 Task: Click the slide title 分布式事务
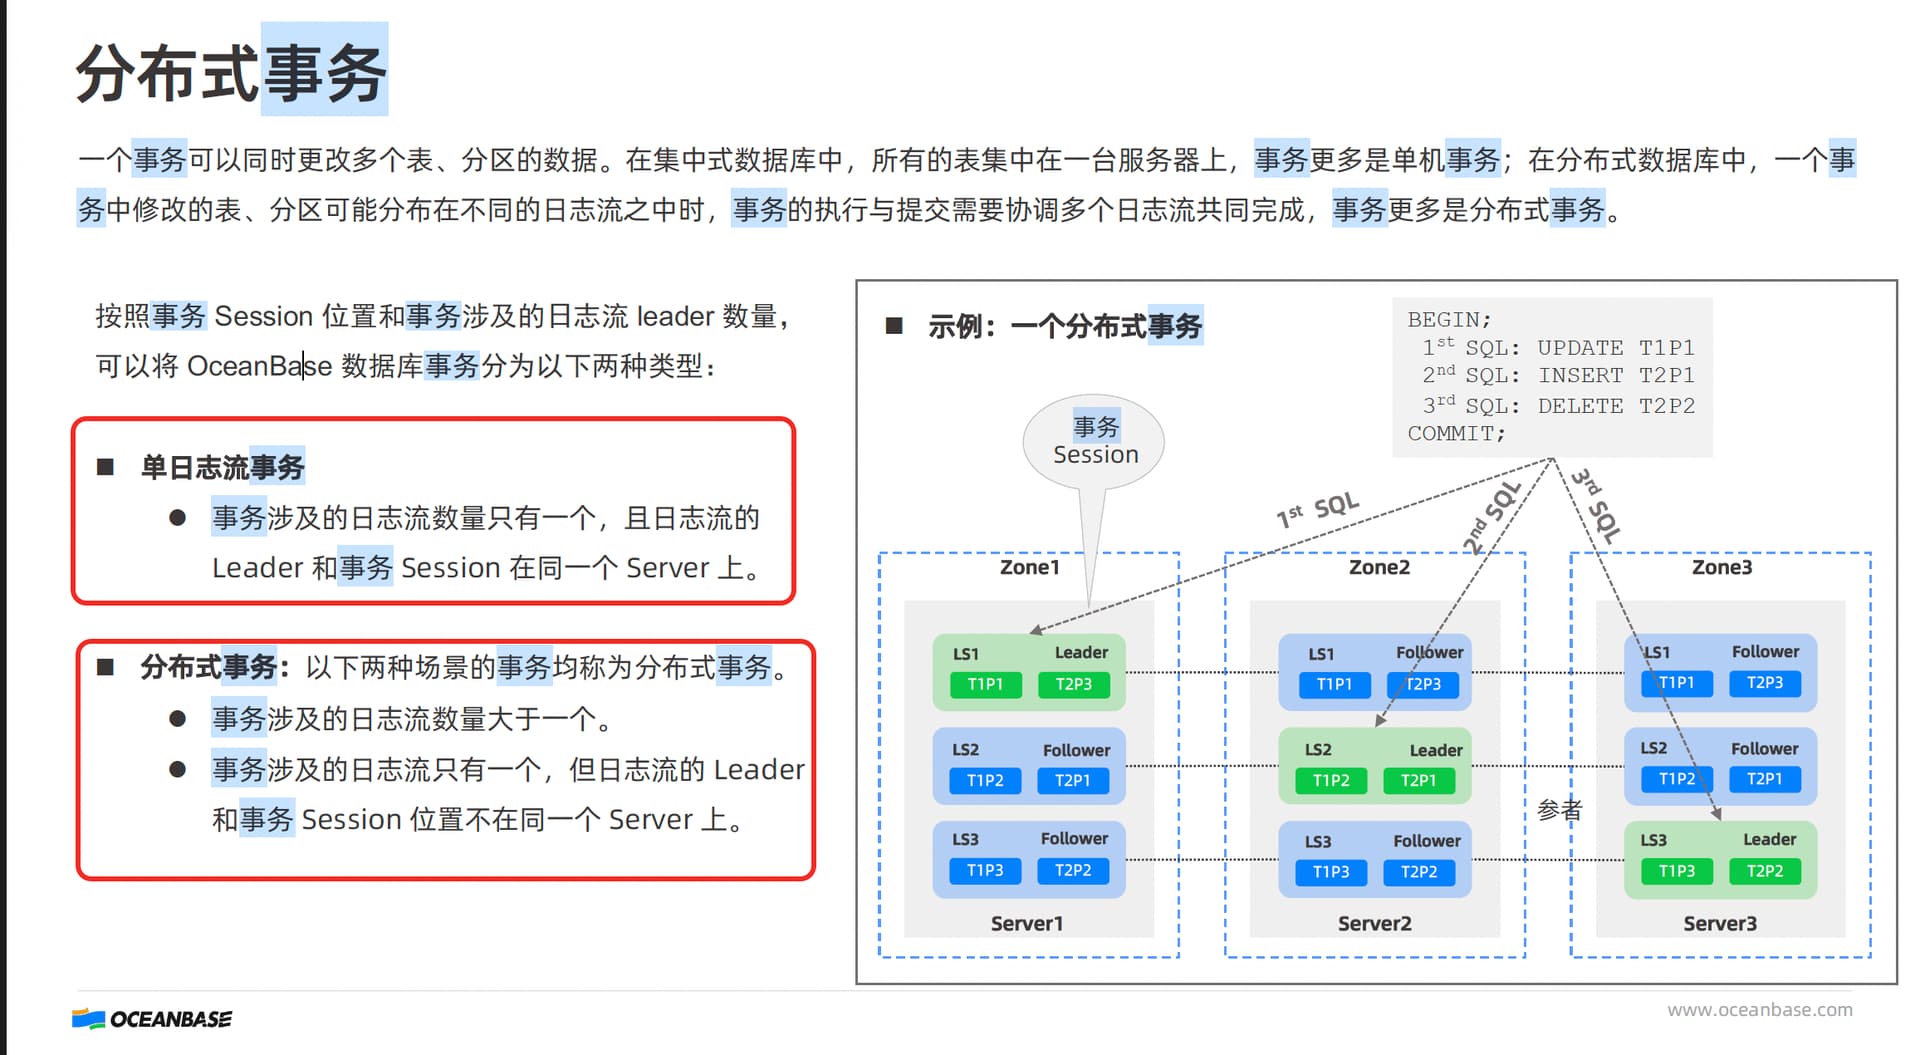pyautogui.click(x=231, y=72)
